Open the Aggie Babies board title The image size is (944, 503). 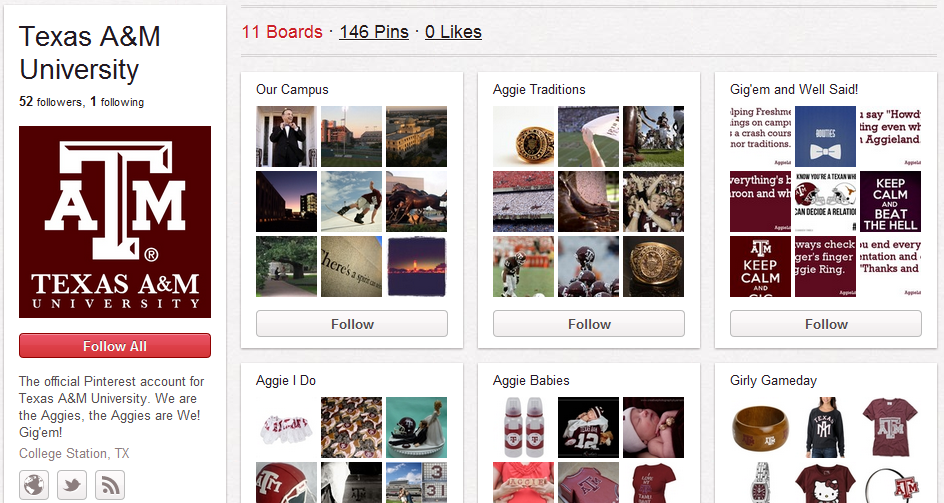pos(531,381)
